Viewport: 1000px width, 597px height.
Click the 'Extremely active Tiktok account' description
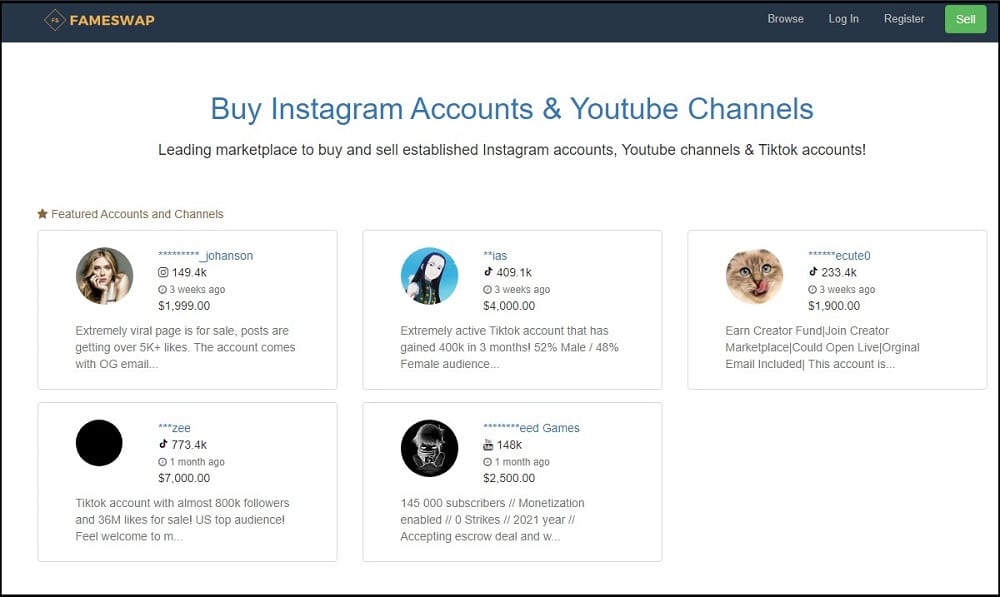[510, 348]
